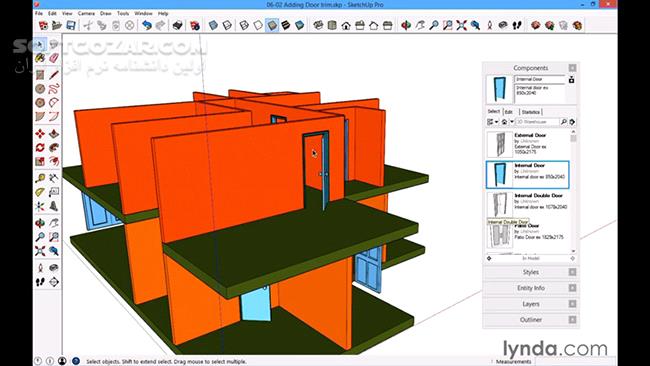650x366 pixels.
Task: Select the Tape Measure tool
Action: 40,179
